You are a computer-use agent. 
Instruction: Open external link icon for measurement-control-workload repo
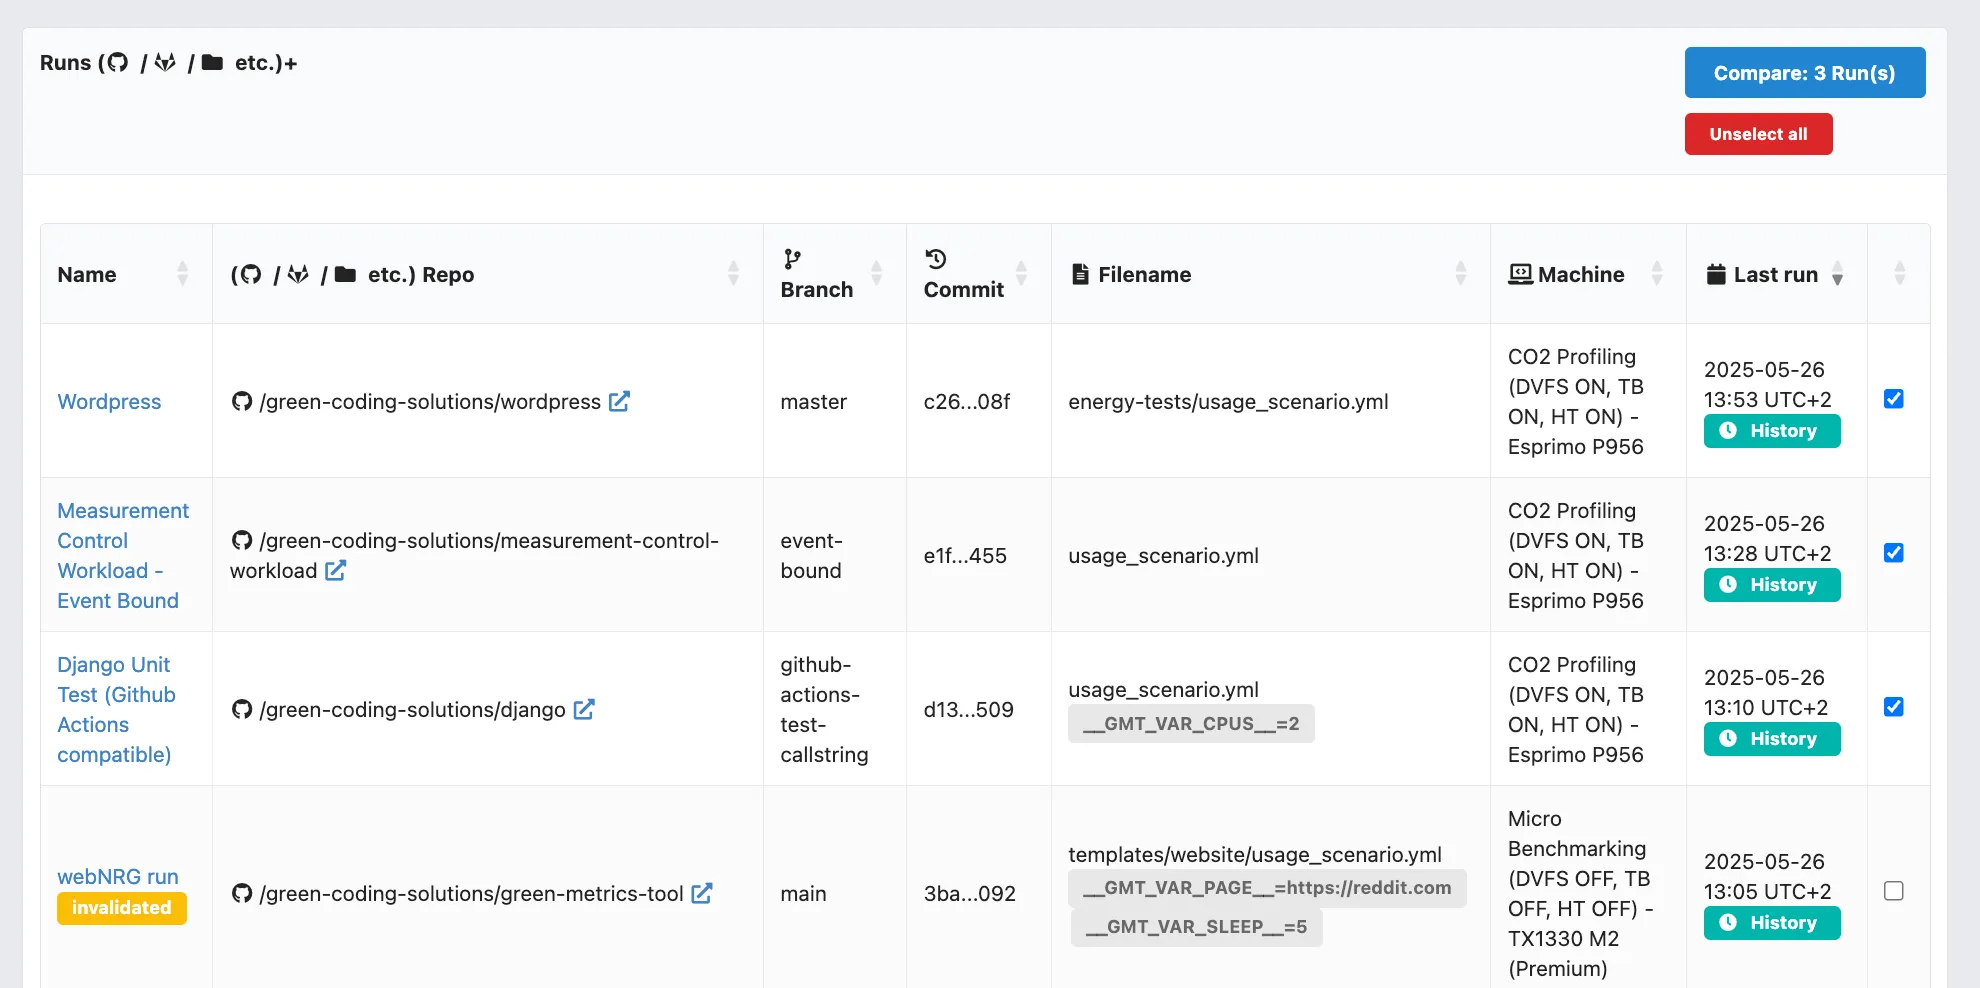[x=335, y=570]
